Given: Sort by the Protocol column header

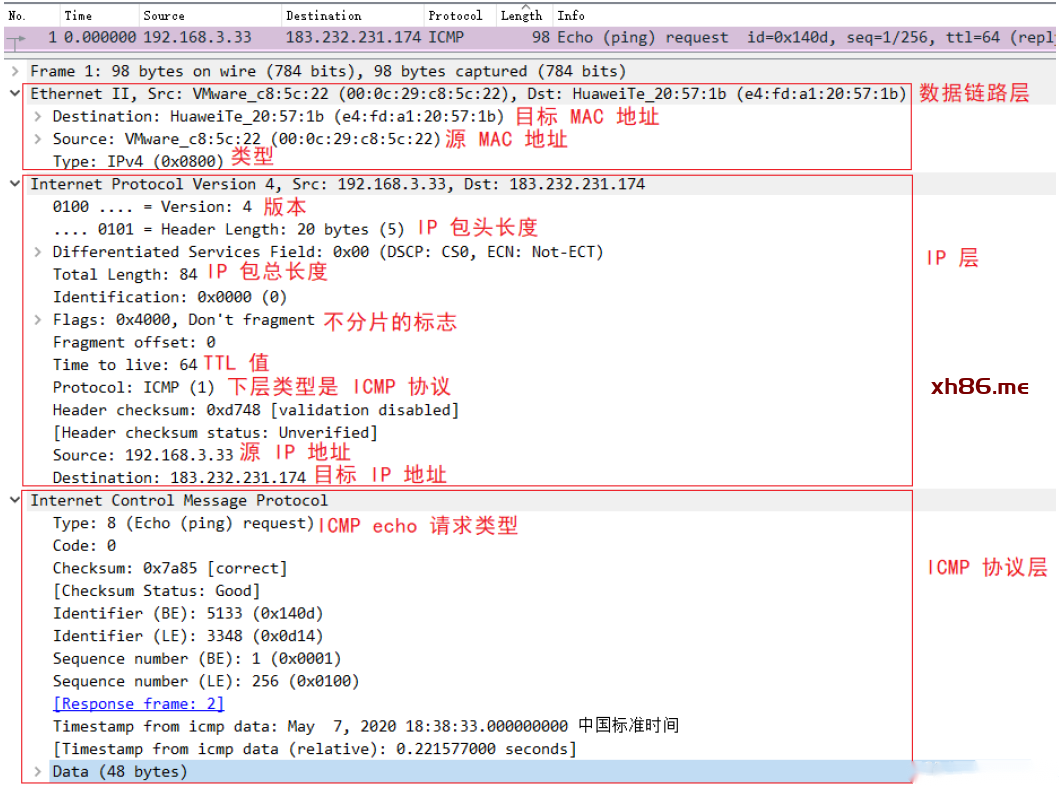Looking at the screenshot, I should [455, 15].
